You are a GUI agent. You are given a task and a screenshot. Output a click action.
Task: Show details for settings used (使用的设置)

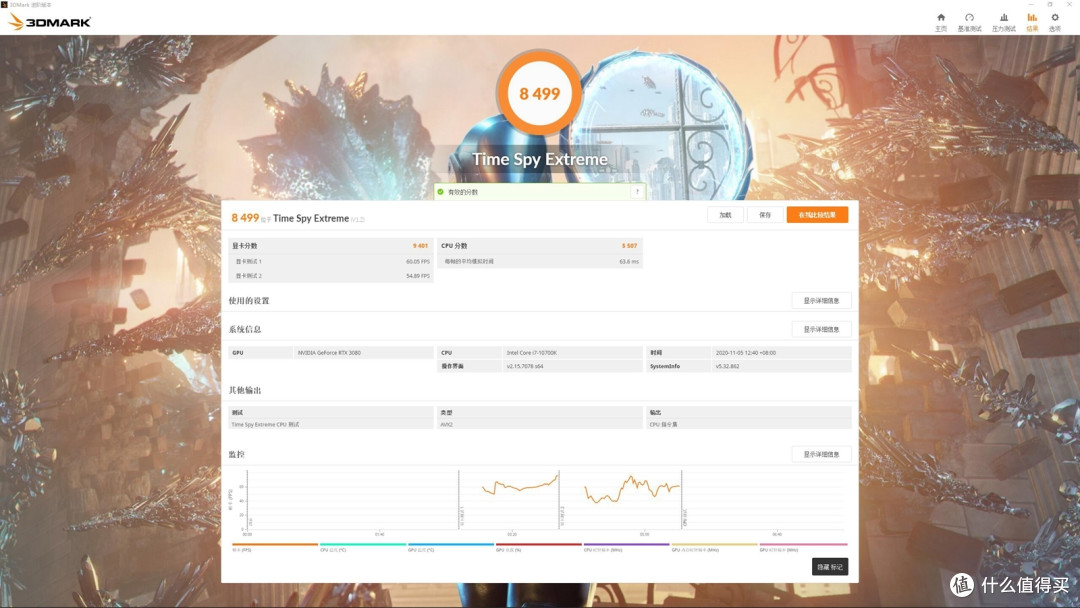tap(821, 301)
